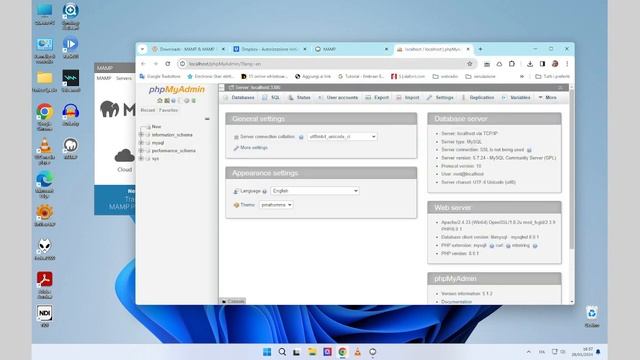Open a new browser tab
The height and width of the screenshot is (360, 640).
tap(480, 49)
